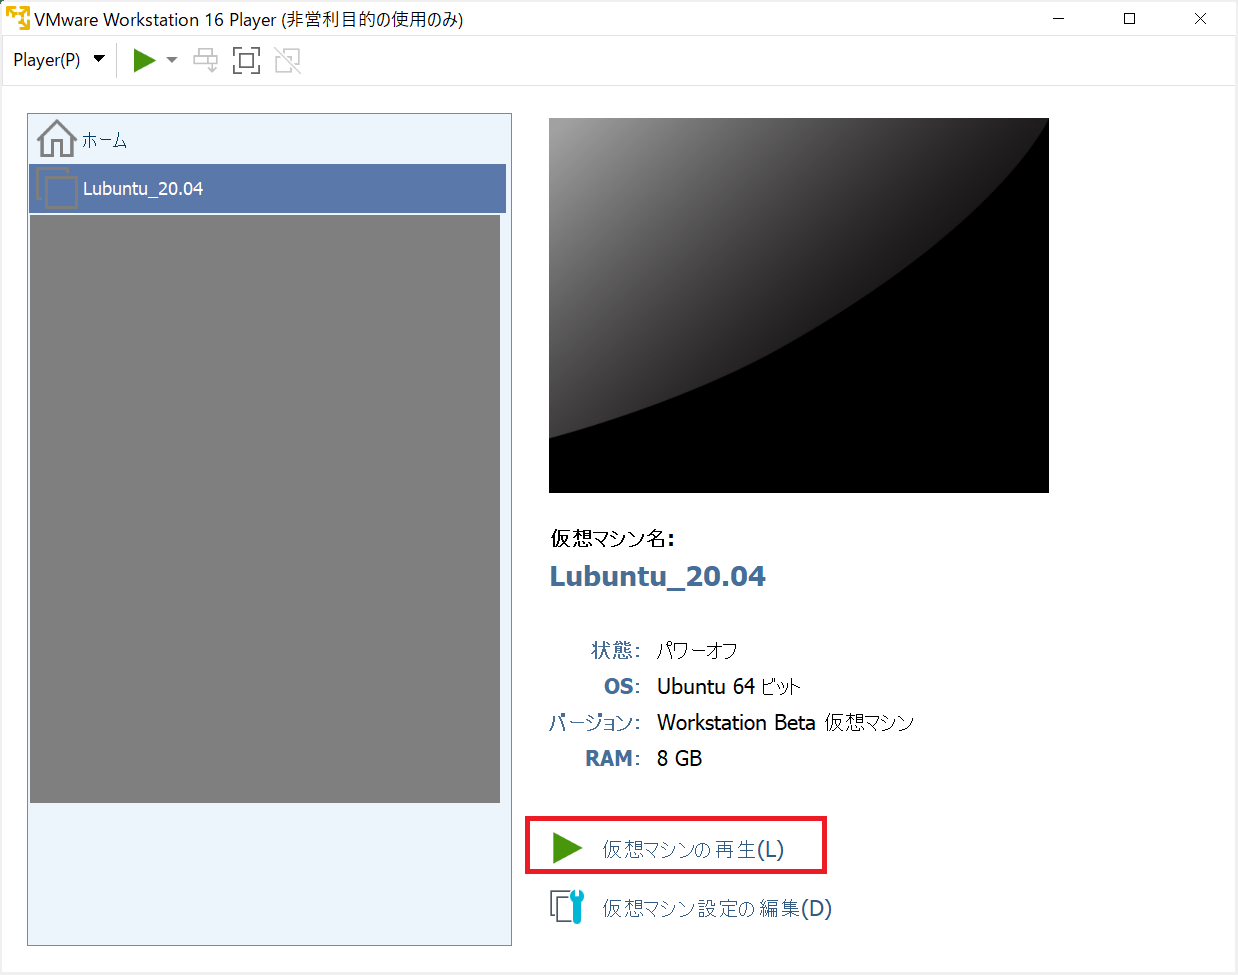
Task: Maximize the VMware Player window
Action: coord(1129,19)
